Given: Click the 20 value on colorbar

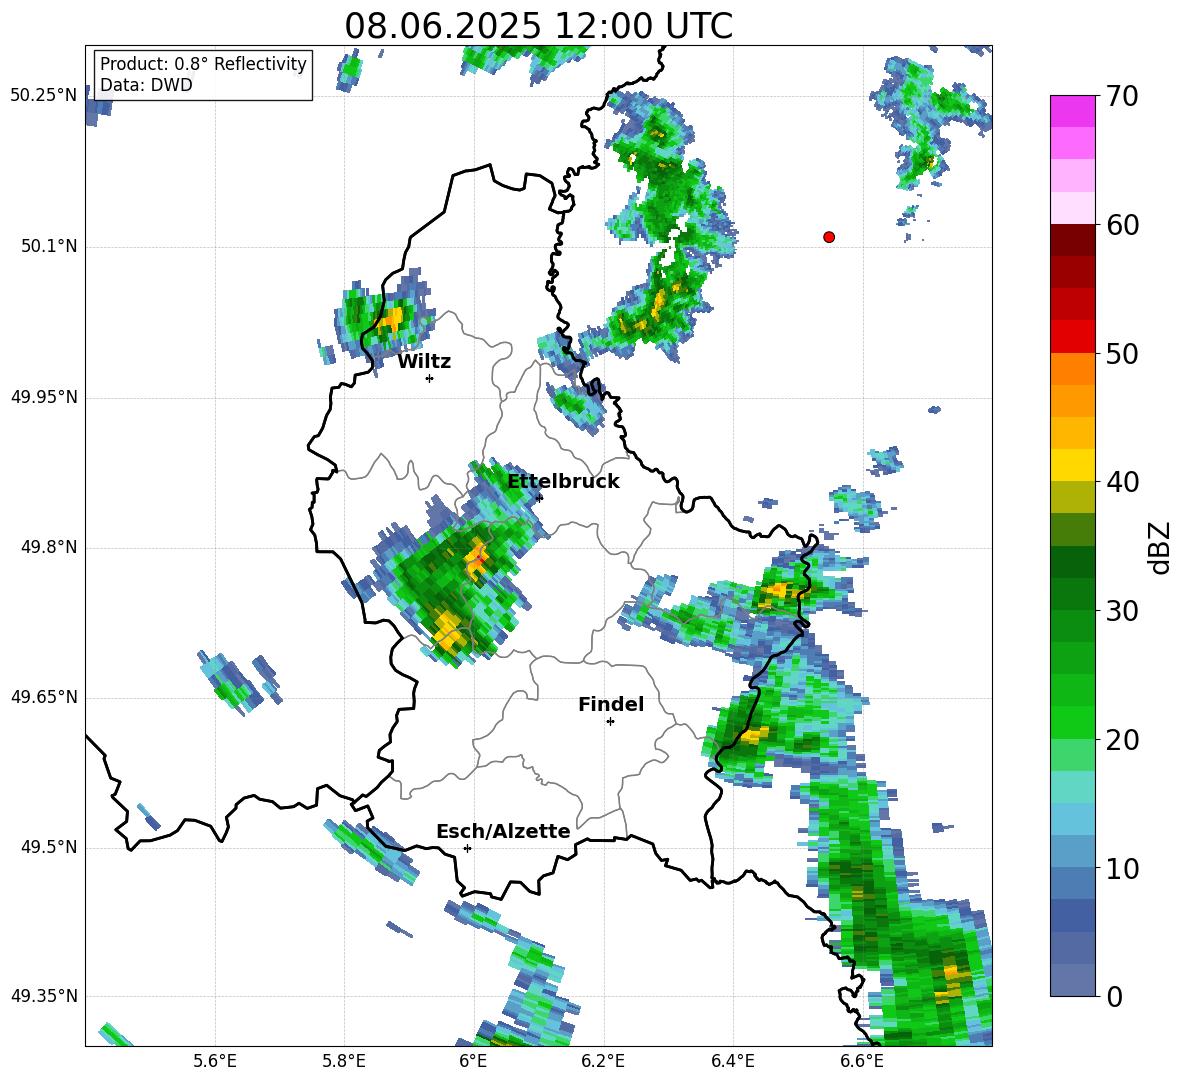Looking at the screenshot, I should (x=1122, y=740).
